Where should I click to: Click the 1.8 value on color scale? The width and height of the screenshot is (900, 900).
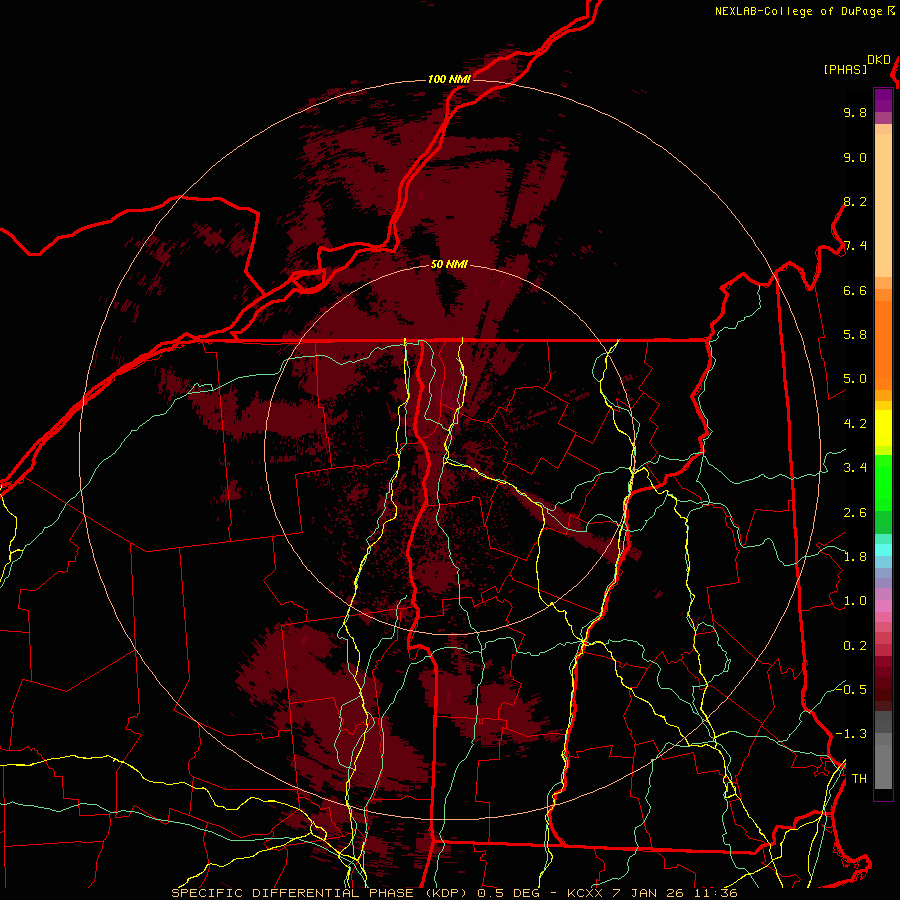click(855, 557)
